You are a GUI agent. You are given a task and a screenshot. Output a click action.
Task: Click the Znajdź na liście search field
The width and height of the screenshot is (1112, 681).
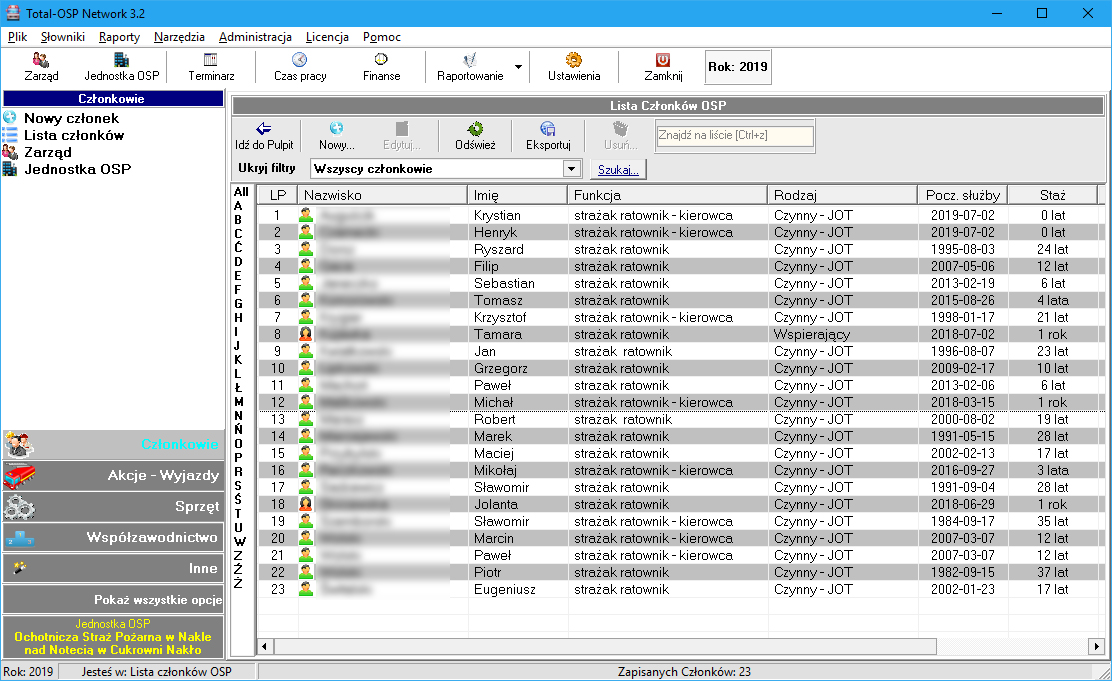(x=735, y=135)
